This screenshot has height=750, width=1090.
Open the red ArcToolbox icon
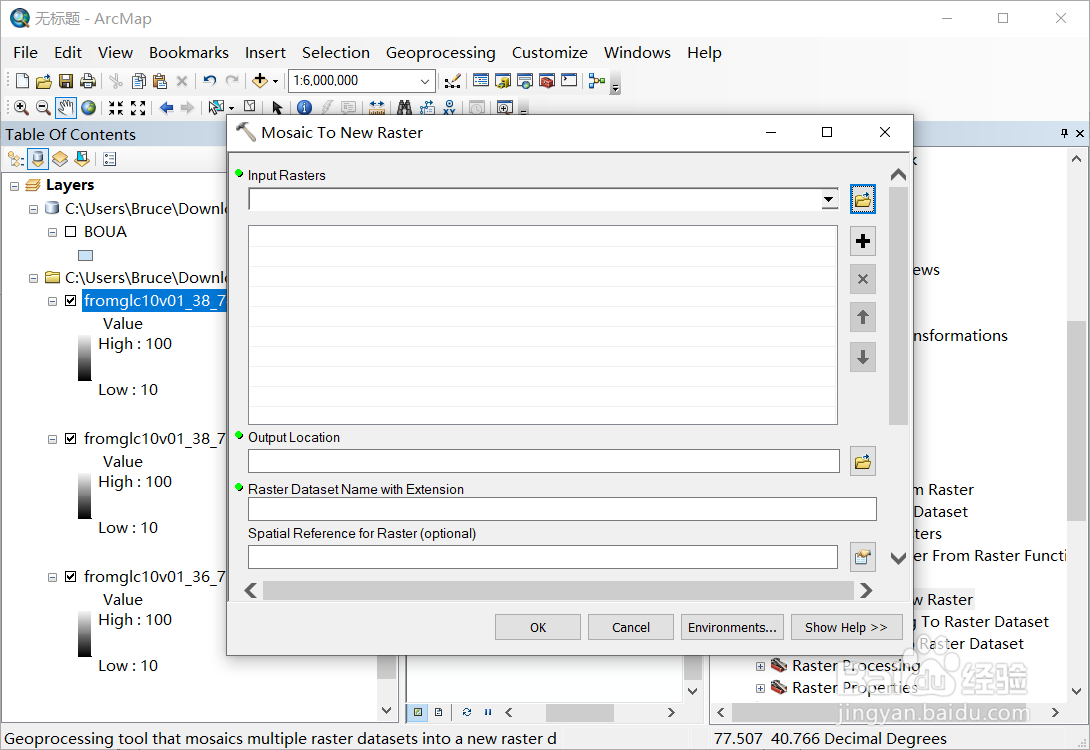pos(547,81)
